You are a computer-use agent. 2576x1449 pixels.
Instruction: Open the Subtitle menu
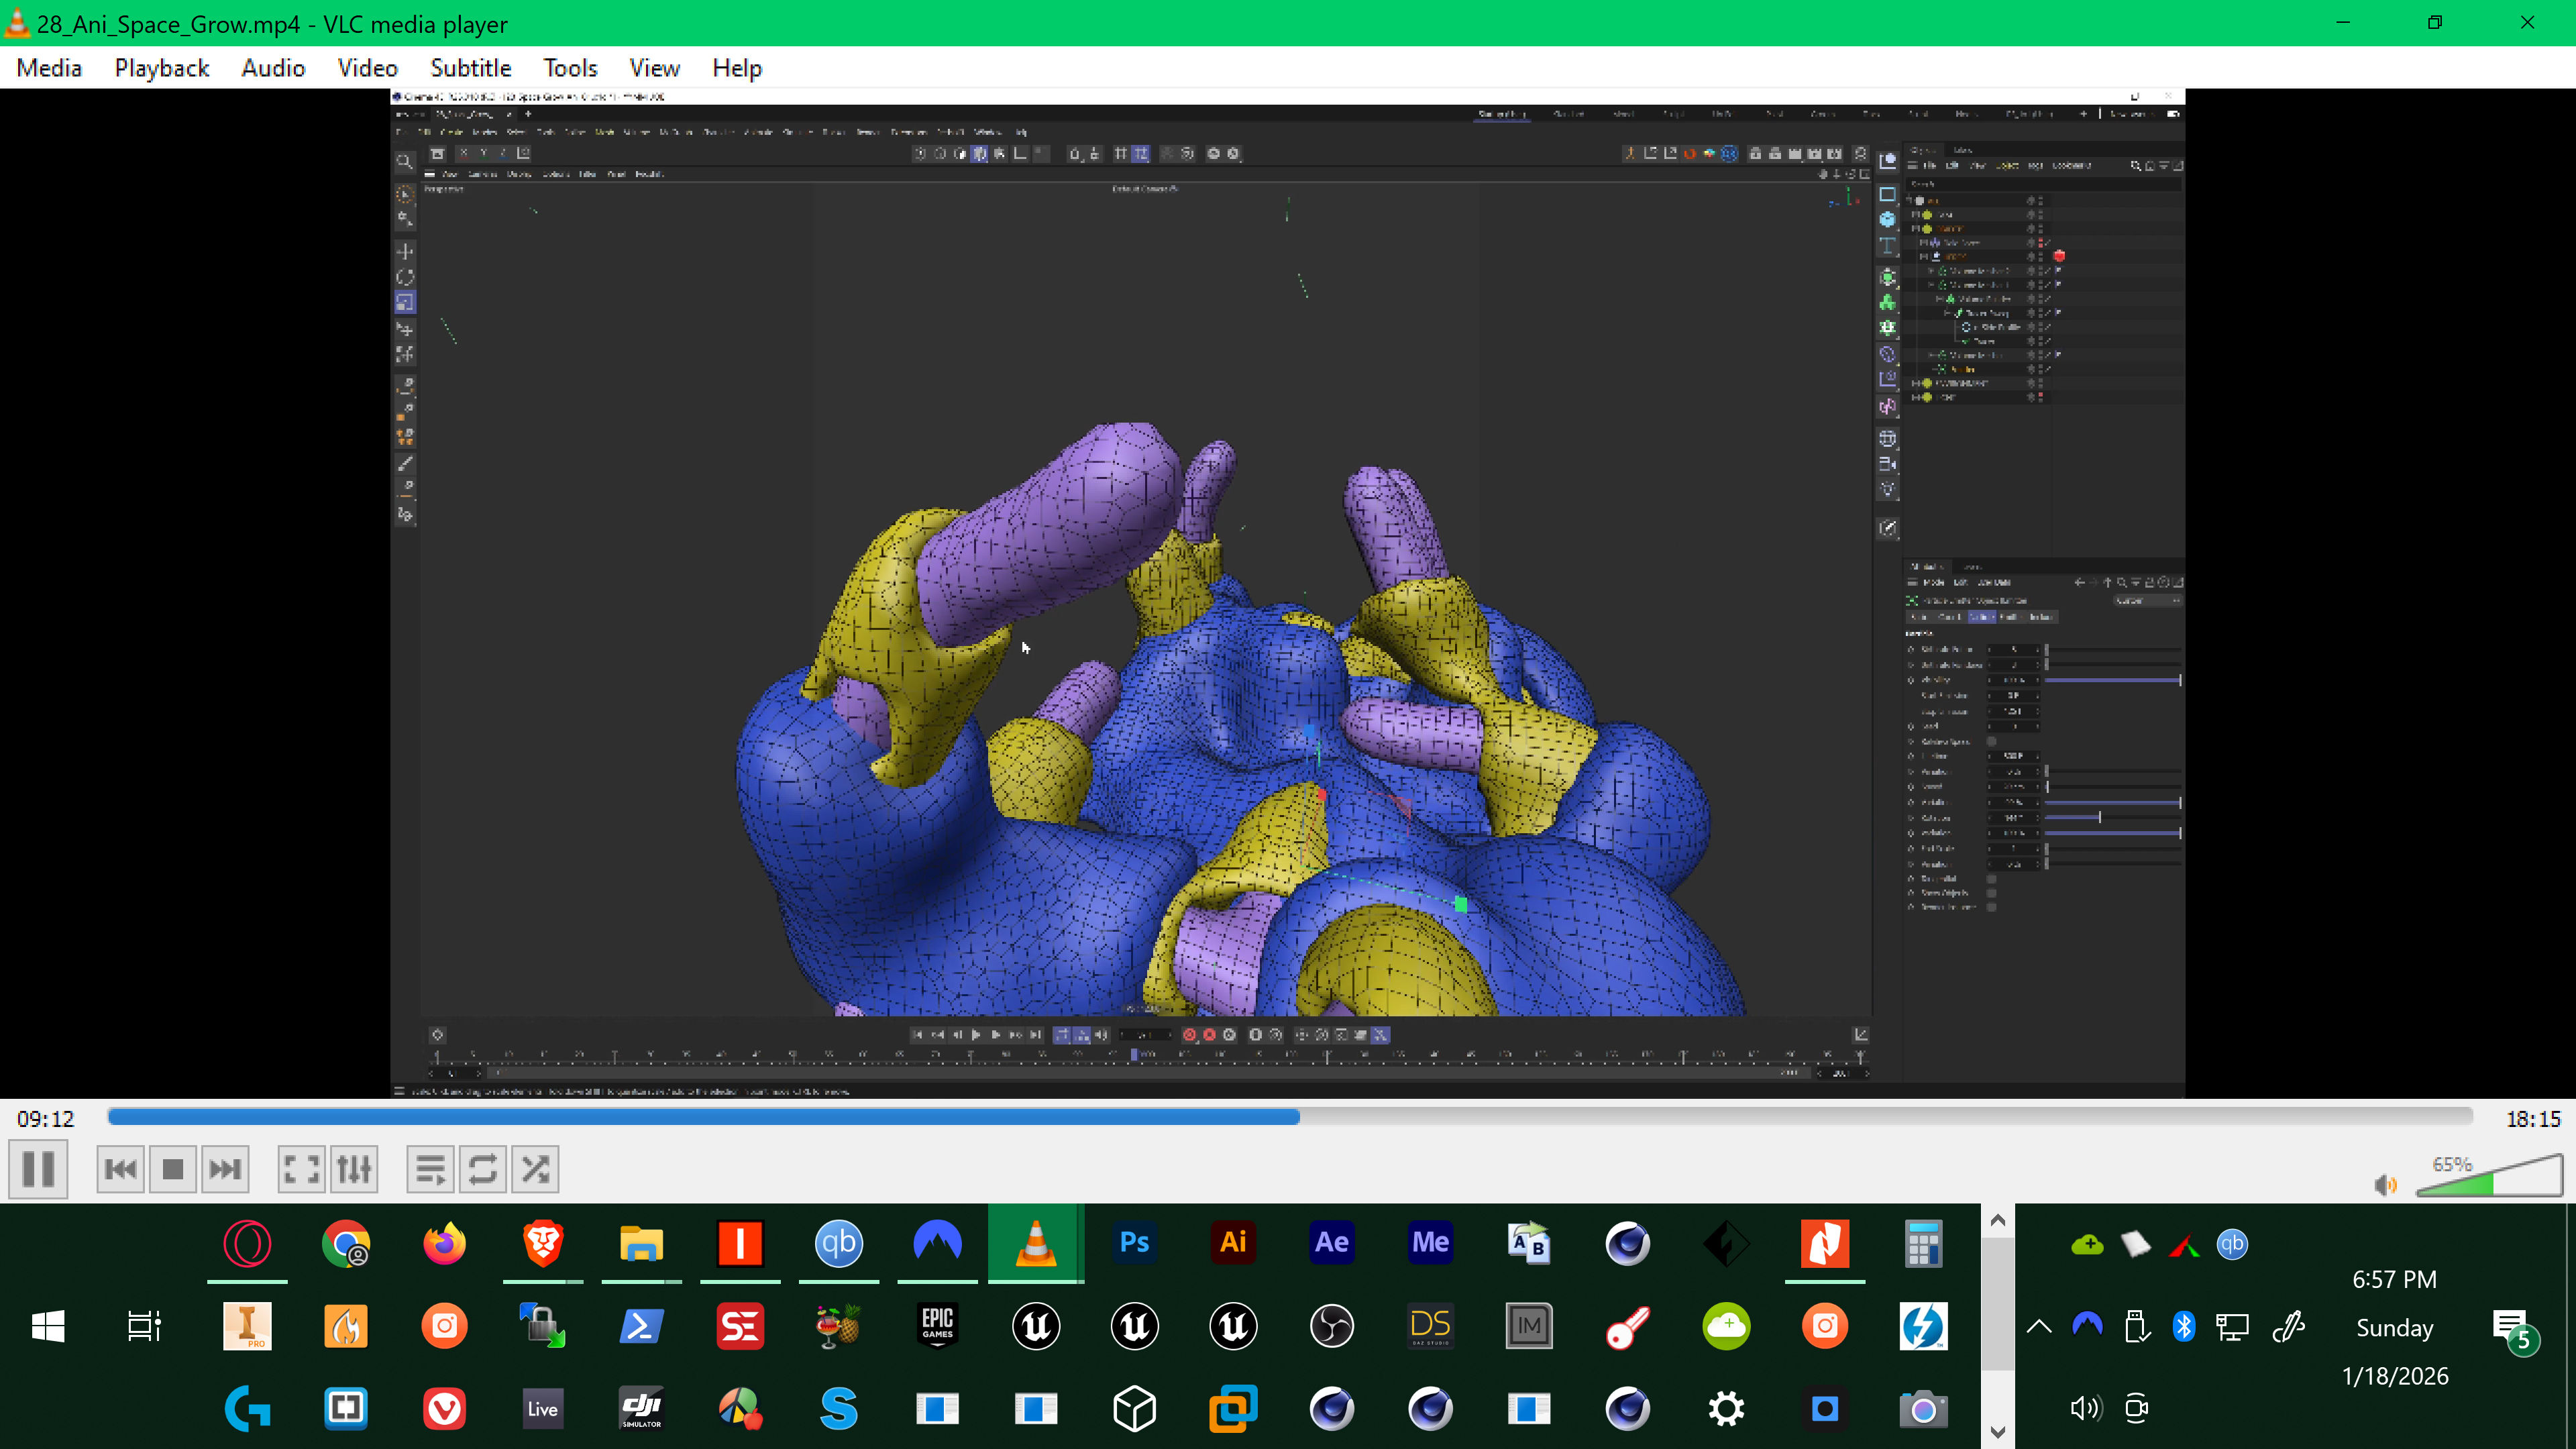click(x=470, y=68)
